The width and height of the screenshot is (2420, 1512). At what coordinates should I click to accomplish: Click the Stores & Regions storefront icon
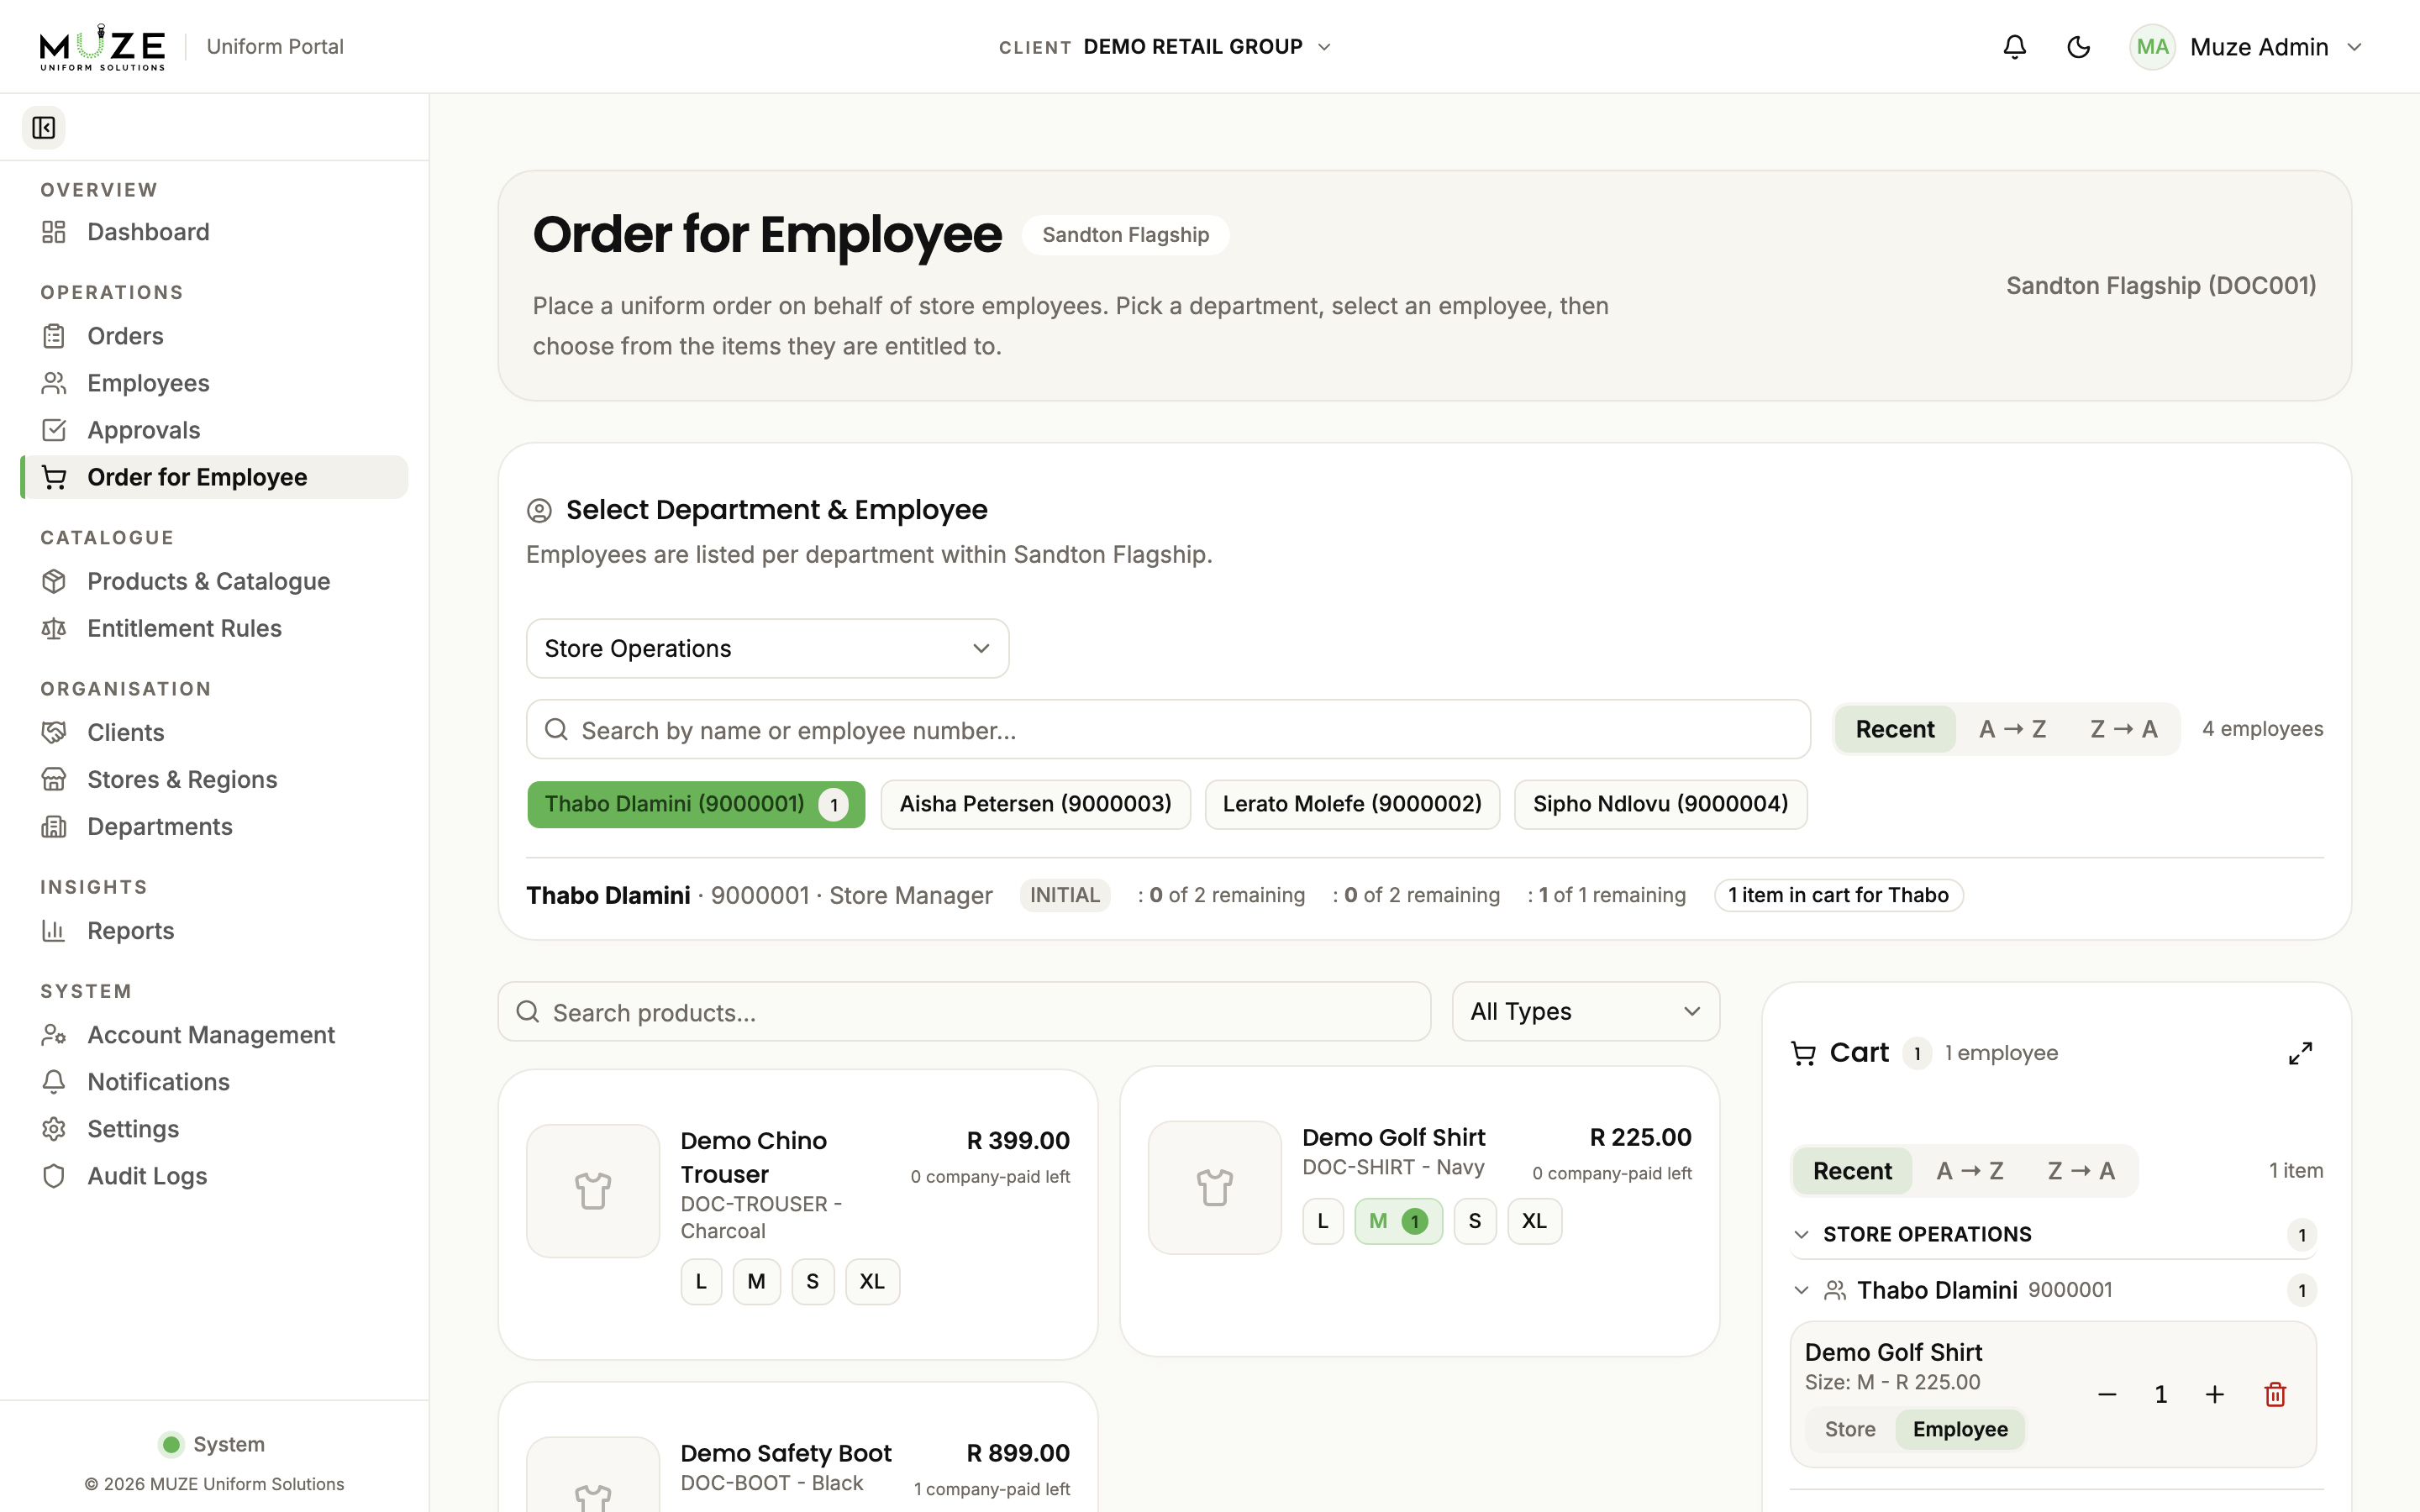pyautogui.click(x=54, y=779)
